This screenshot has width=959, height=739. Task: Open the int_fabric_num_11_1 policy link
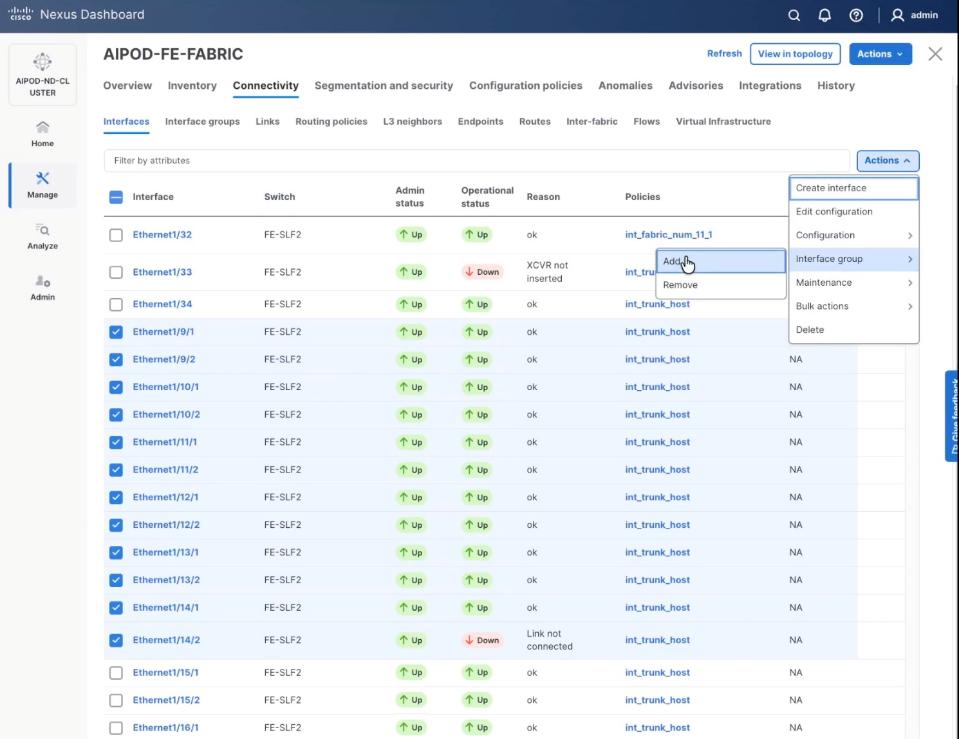point(668,235)
